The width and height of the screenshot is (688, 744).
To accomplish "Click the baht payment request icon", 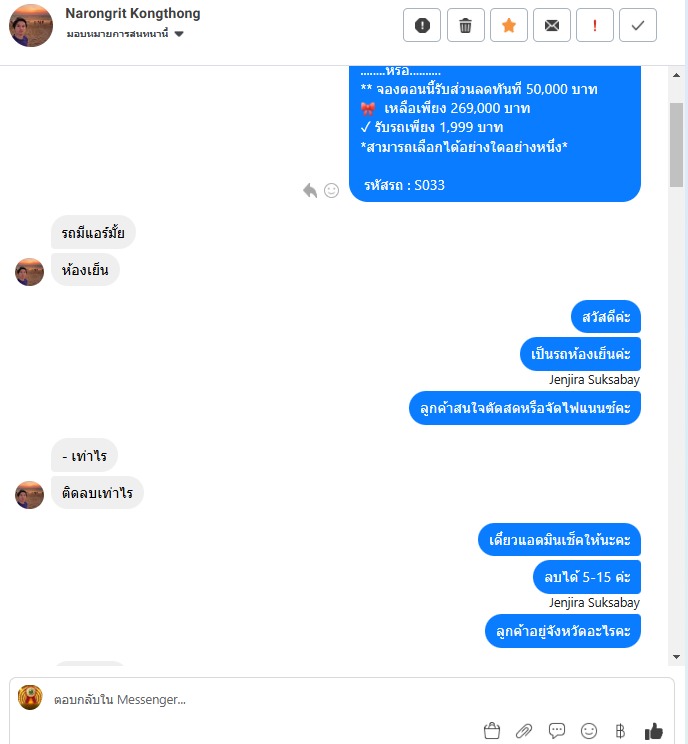I will [620, 731].
